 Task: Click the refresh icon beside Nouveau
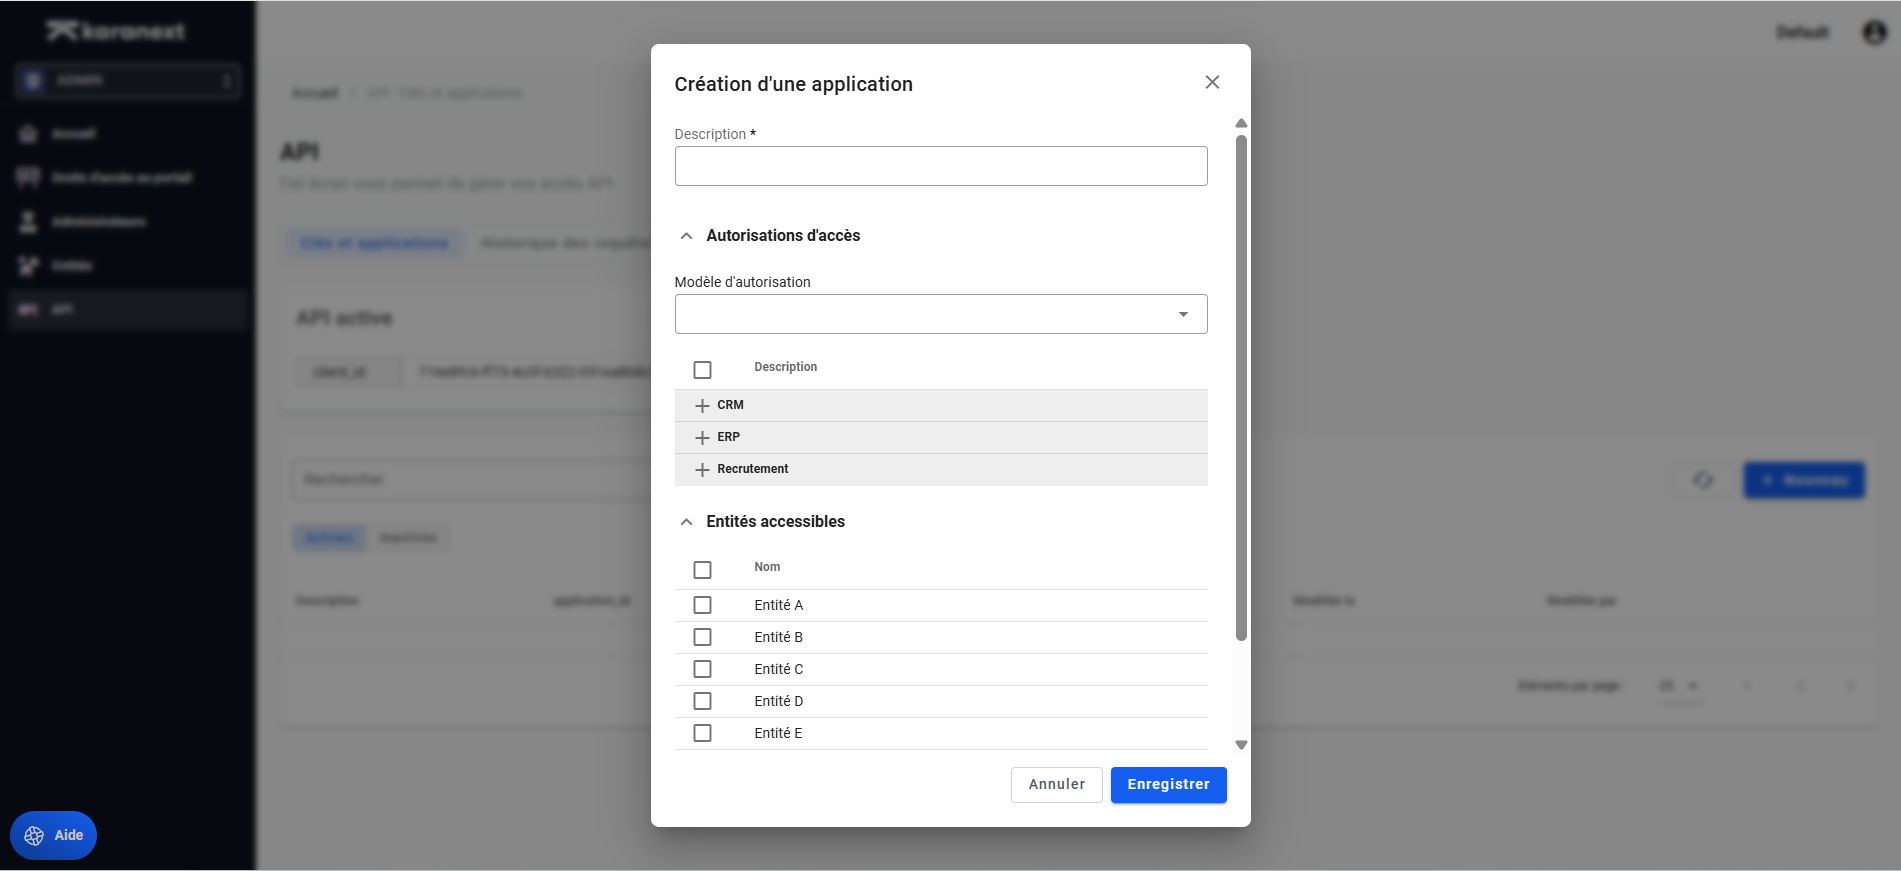tap(1703, 480)
